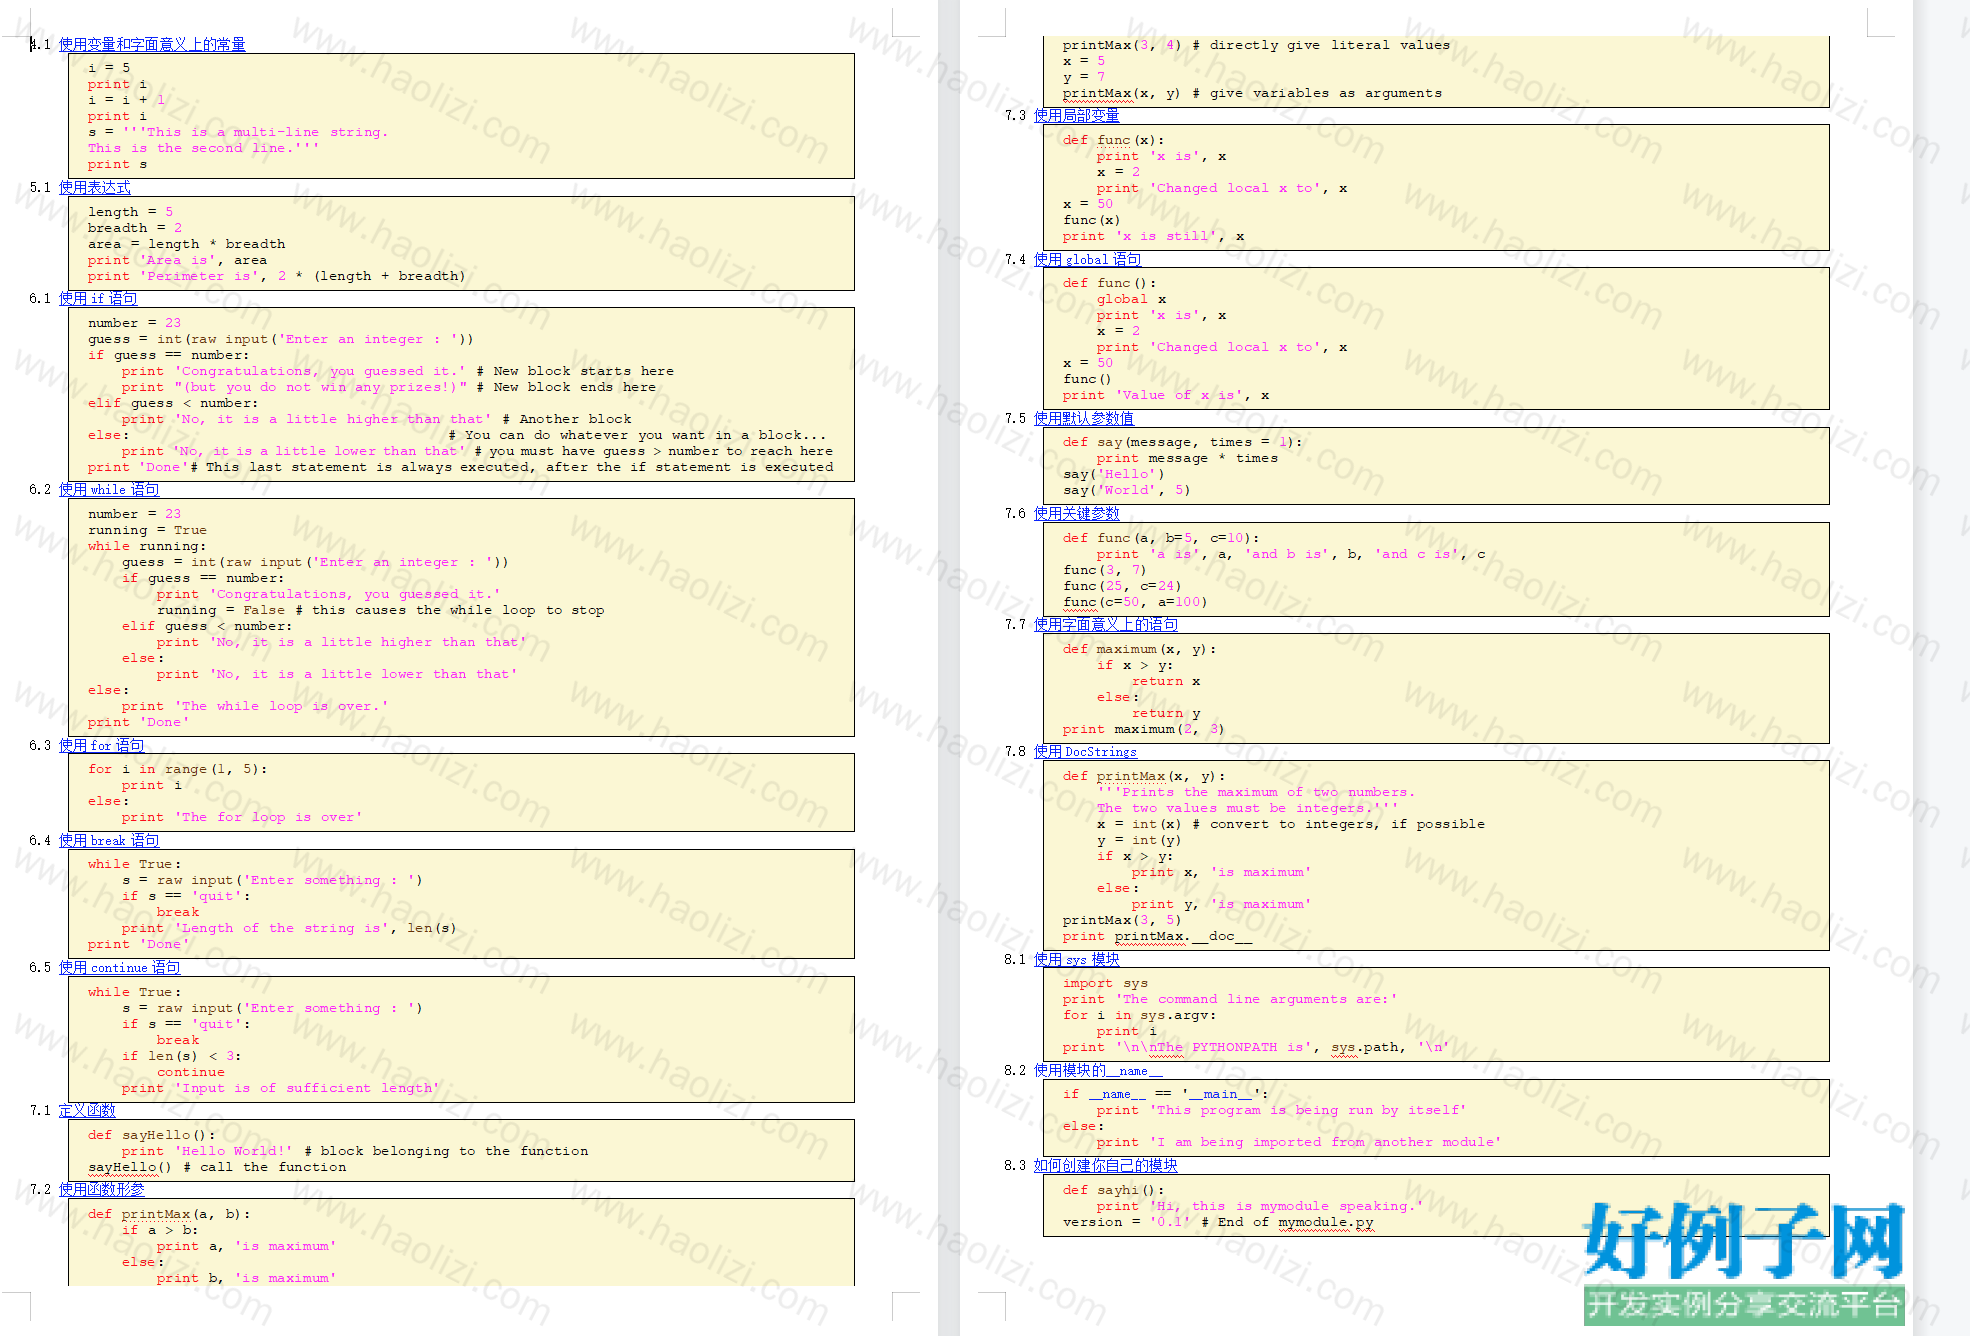Click the line 'def maximum(x, y):'

(1140, 649)
